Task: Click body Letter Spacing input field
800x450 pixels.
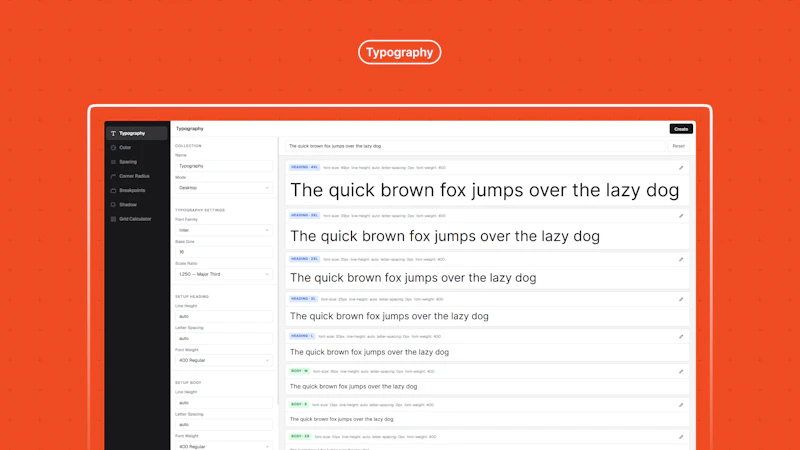Action: [223, 424]
